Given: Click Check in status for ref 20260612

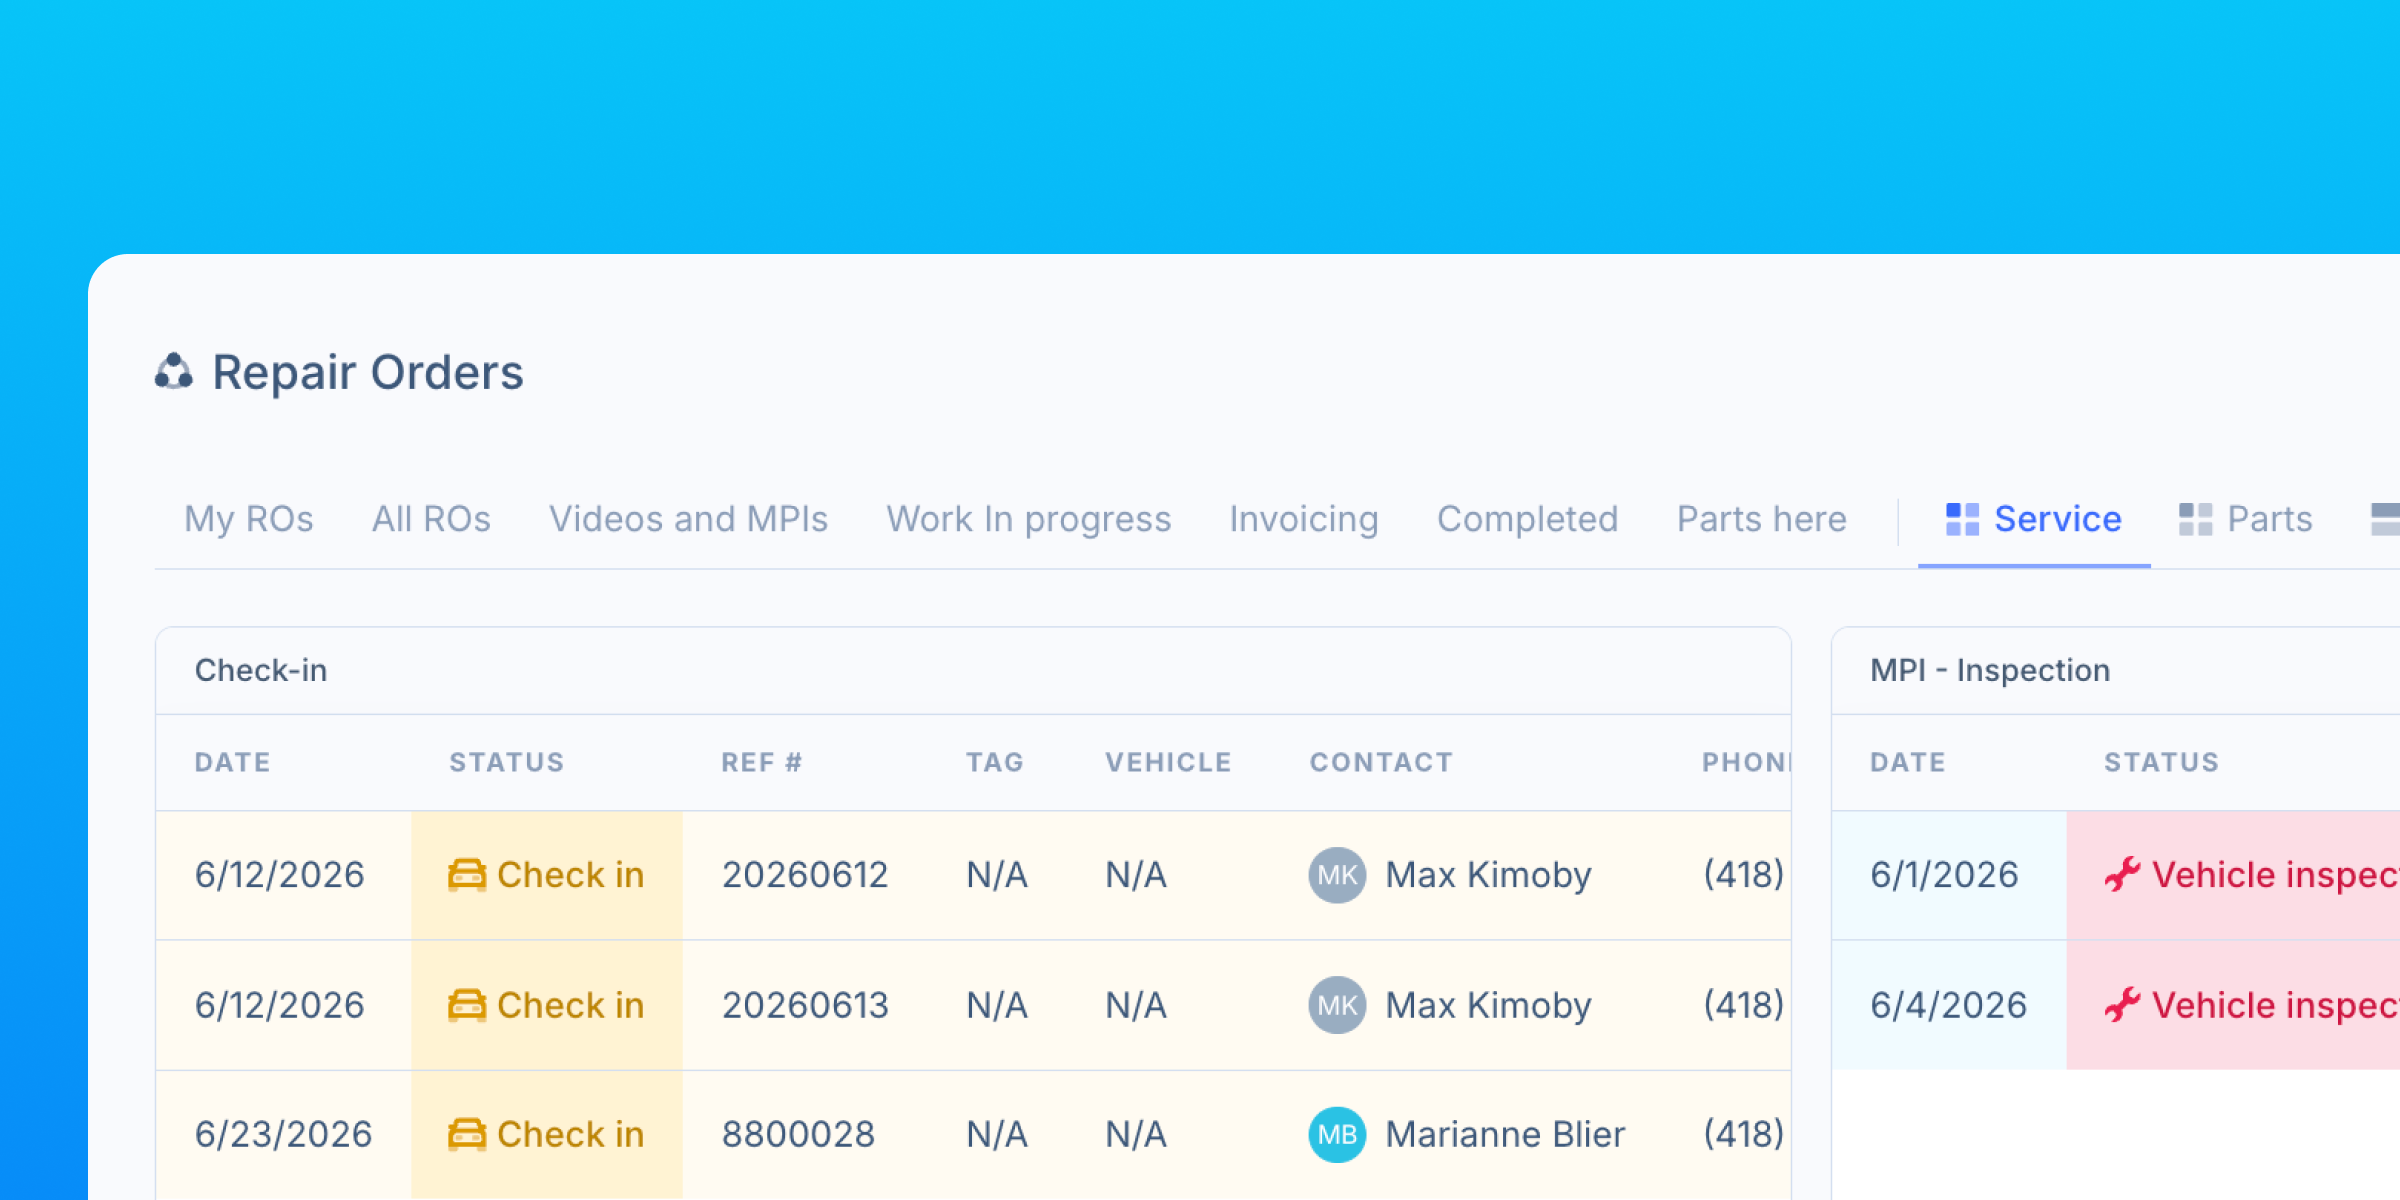Looking at the screenshot, I should 547,875.
